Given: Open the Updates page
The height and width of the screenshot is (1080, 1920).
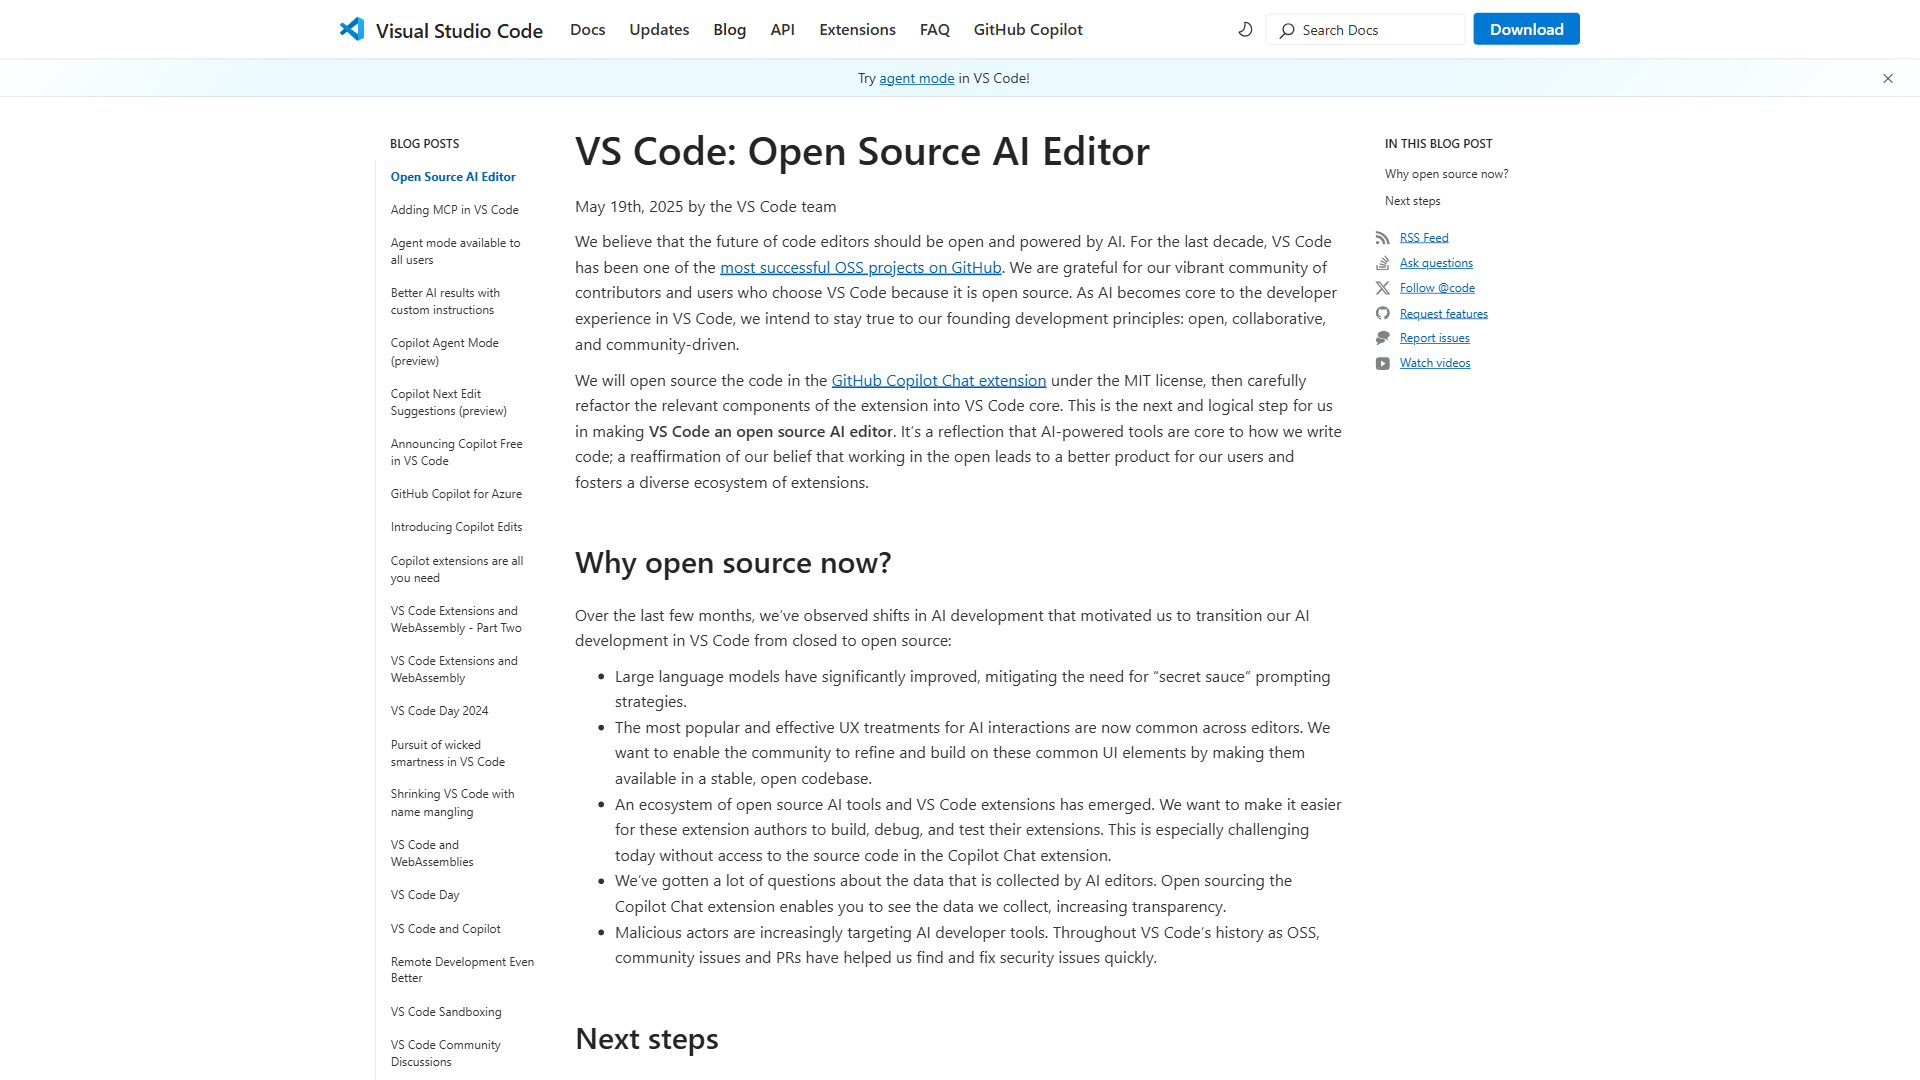Looking at the screenshot, I should pos(659,30).
